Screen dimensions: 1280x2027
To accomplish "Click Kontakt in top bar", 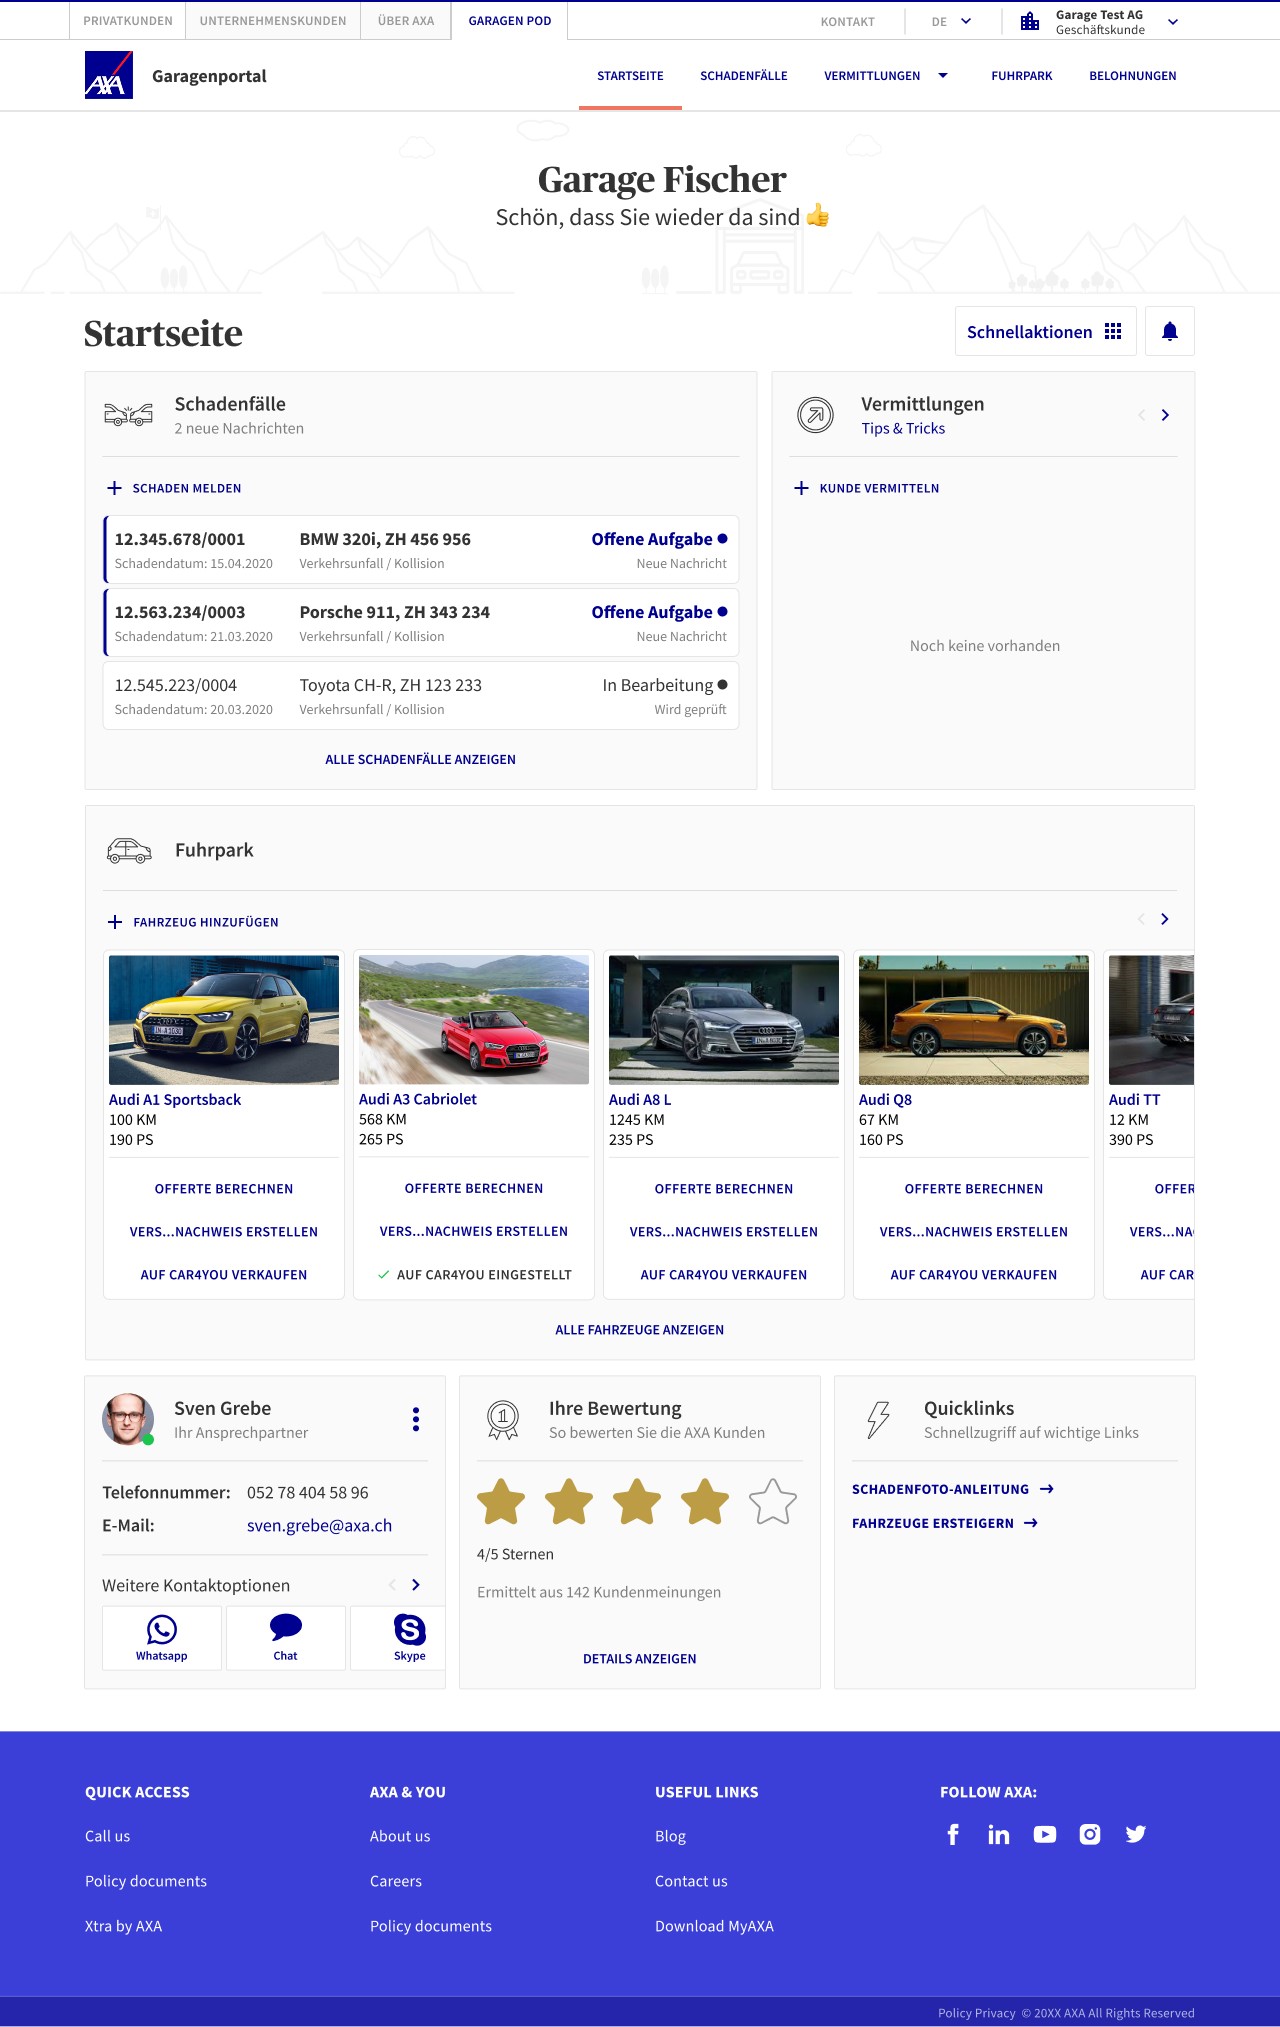I will 848,22.
